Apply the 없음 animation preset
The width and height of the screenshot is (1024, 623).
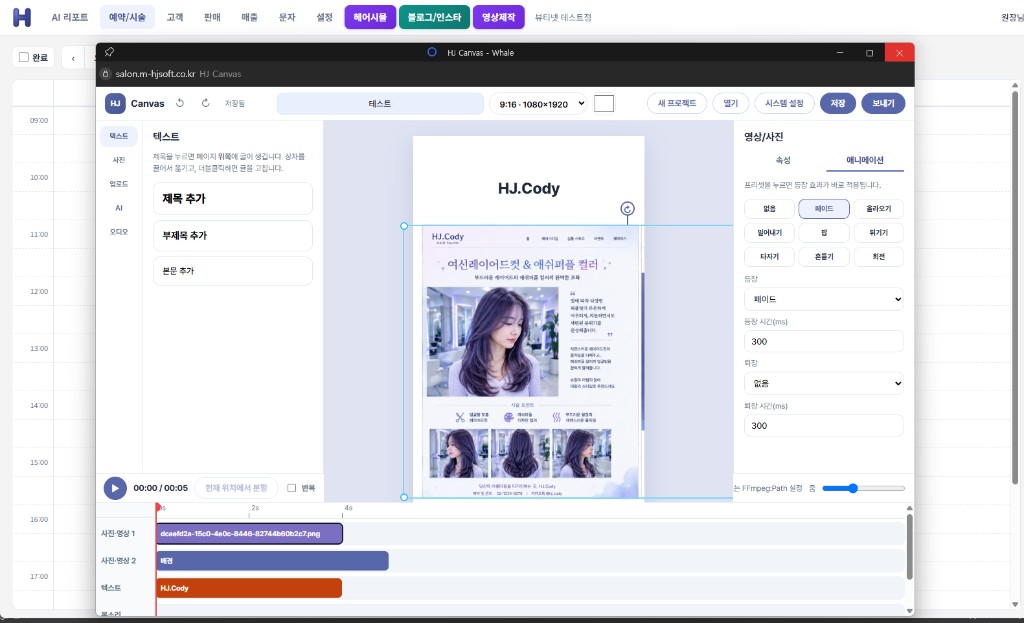(769, 209)
